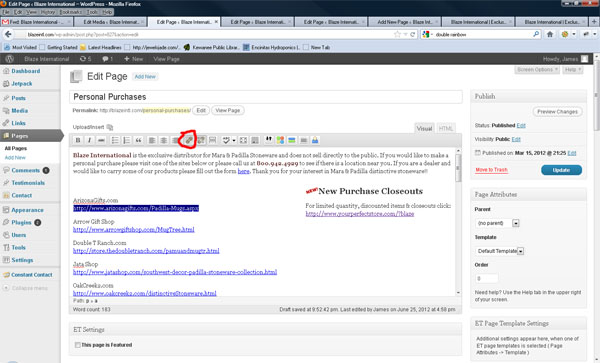The width and height of the screenshot is (600, 363).
Task: Click the Upload/Insert media icon
Action: pos(110,127)
